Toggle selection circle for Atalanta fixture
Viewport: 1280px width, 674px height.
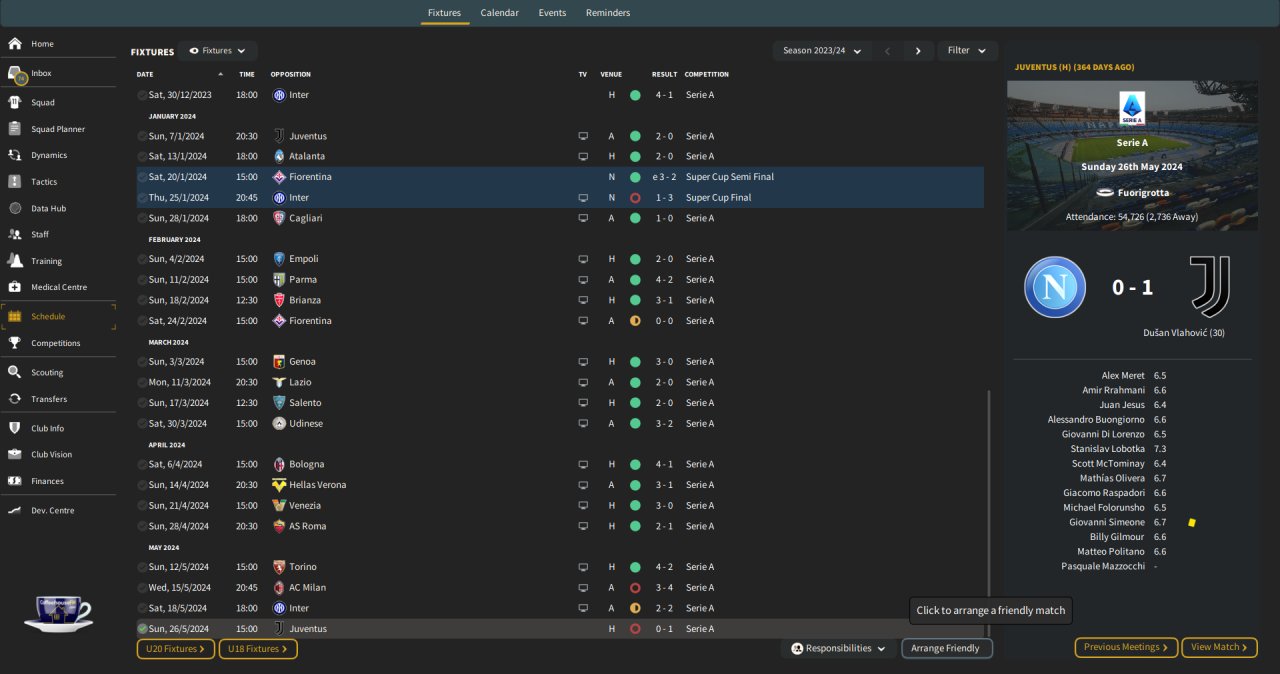pos(142,156)
